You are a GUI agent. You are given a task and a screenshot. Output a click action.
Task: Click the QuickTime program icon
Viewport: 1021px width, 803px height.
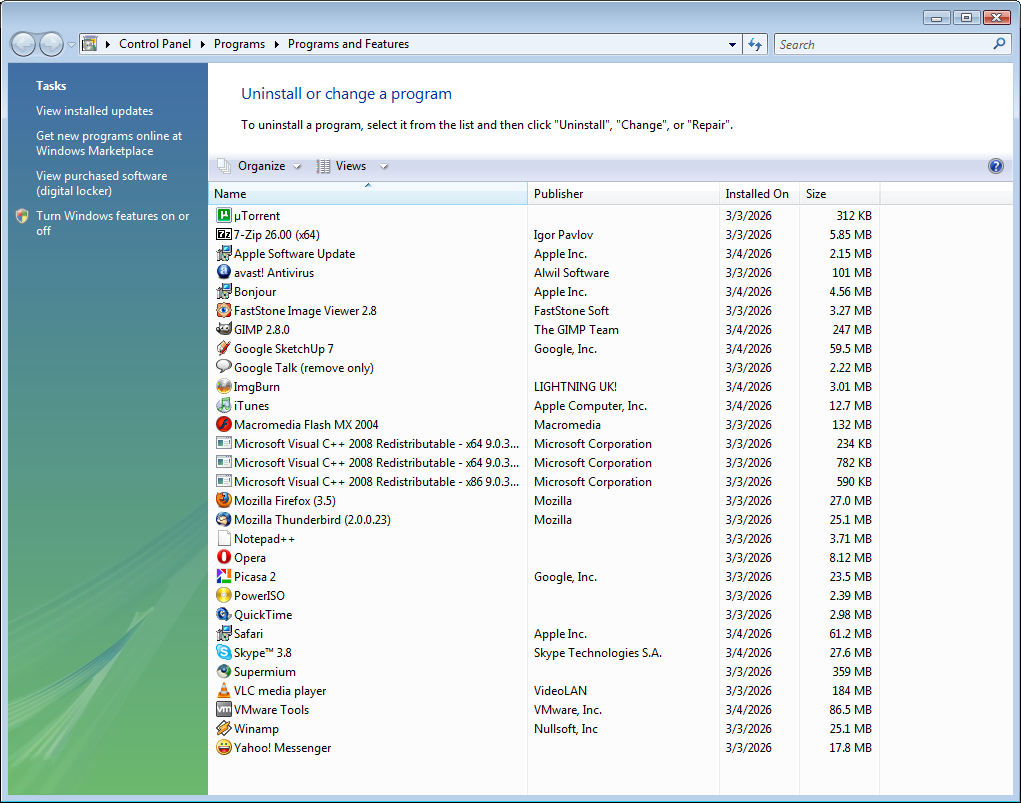[223, 613]
